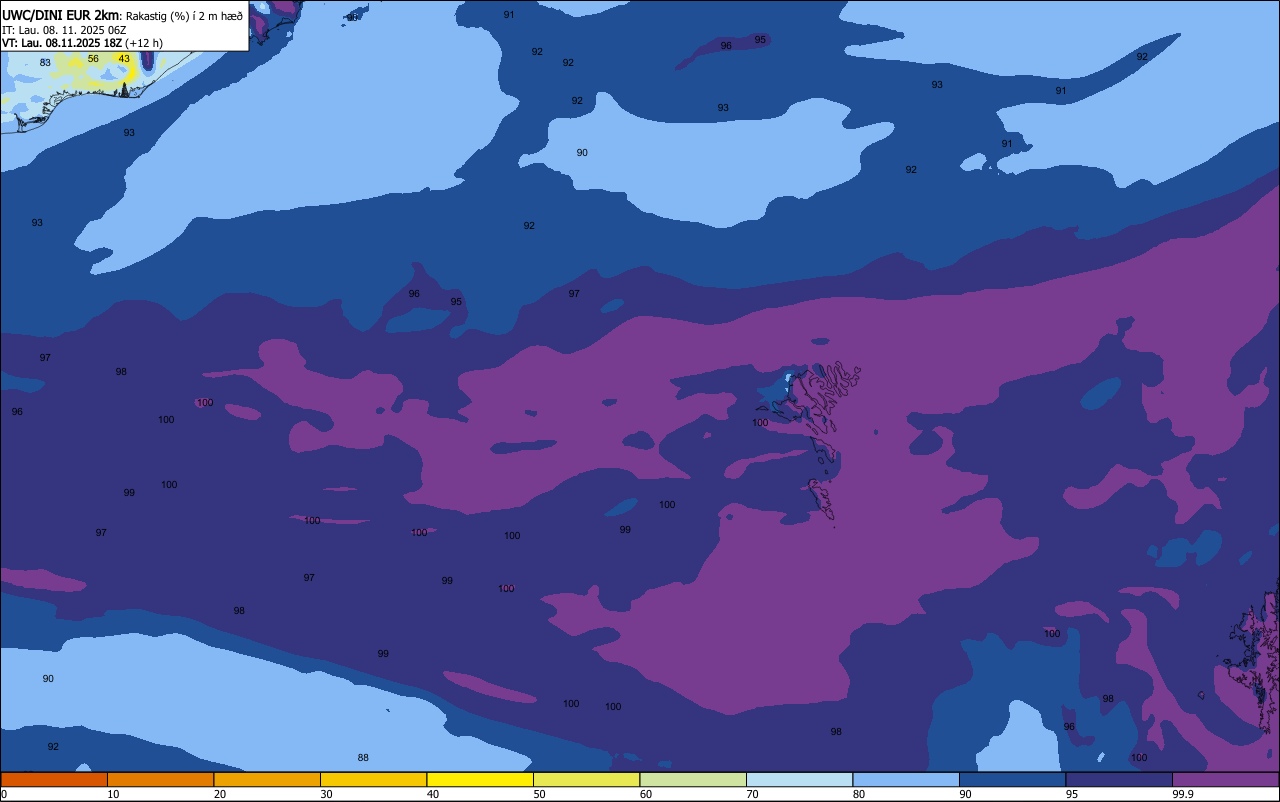Screen dimensions: 1280x802
Task: Click the "100" value beside the Faroe Islands
Action: (x=760, y=422)
